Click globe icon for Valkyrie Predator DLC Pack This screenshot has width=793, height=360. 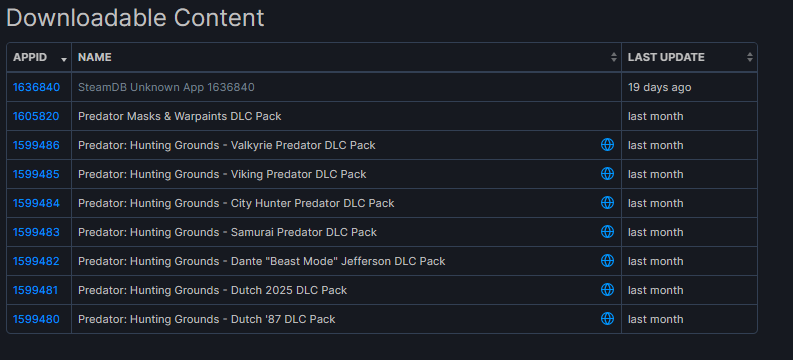point(607,145)
